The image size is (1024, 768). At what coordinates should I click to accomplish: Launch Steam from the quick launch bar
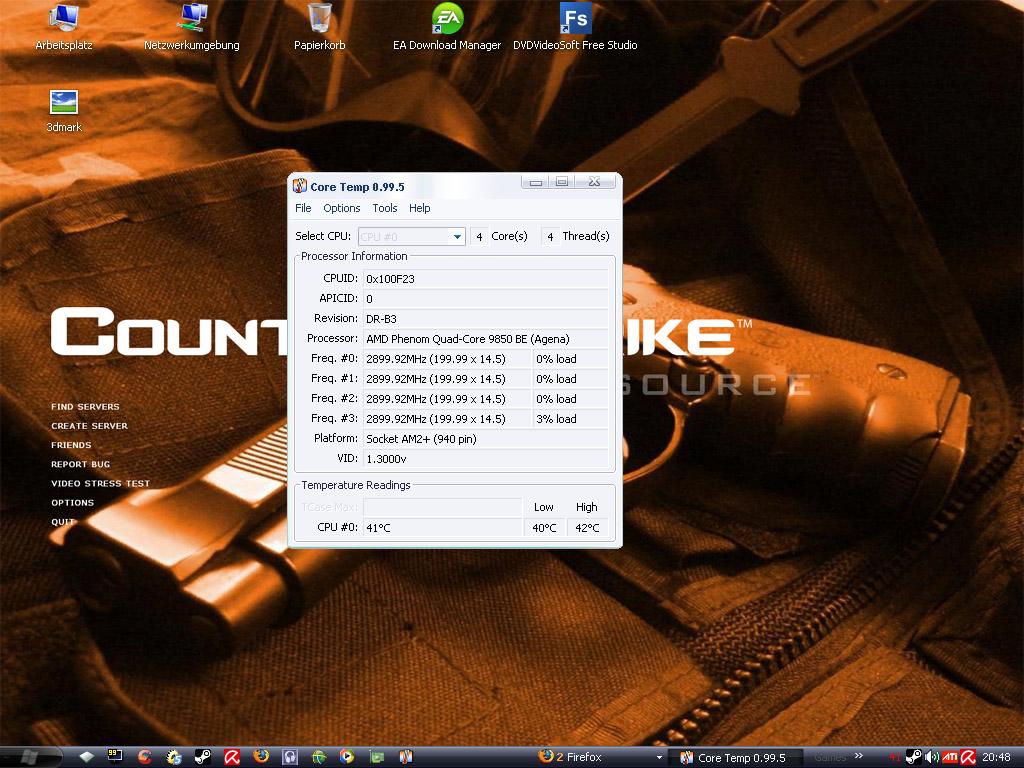click(x=202, y=757)
